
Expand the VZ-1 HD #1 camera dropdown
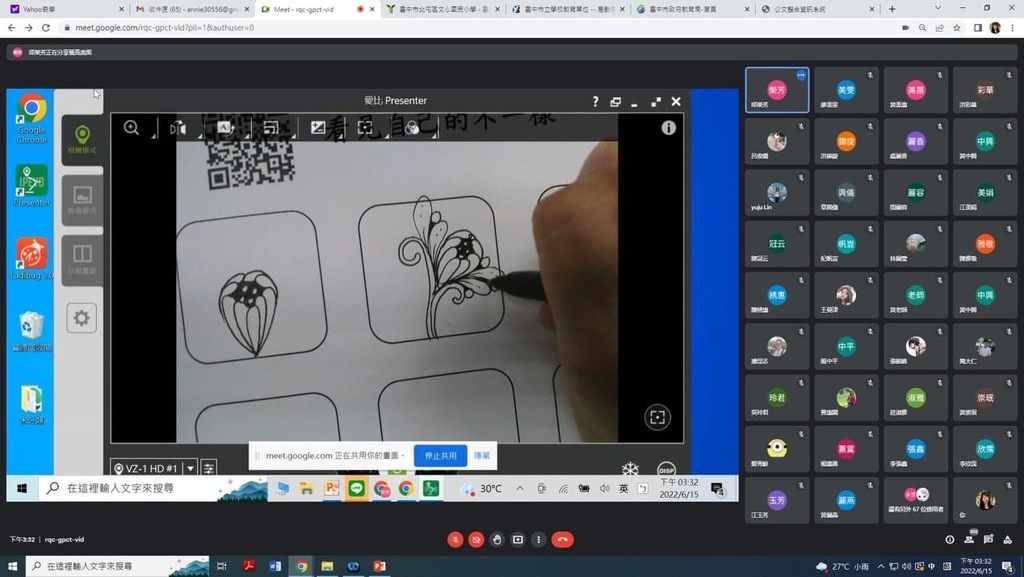(191, 468)
